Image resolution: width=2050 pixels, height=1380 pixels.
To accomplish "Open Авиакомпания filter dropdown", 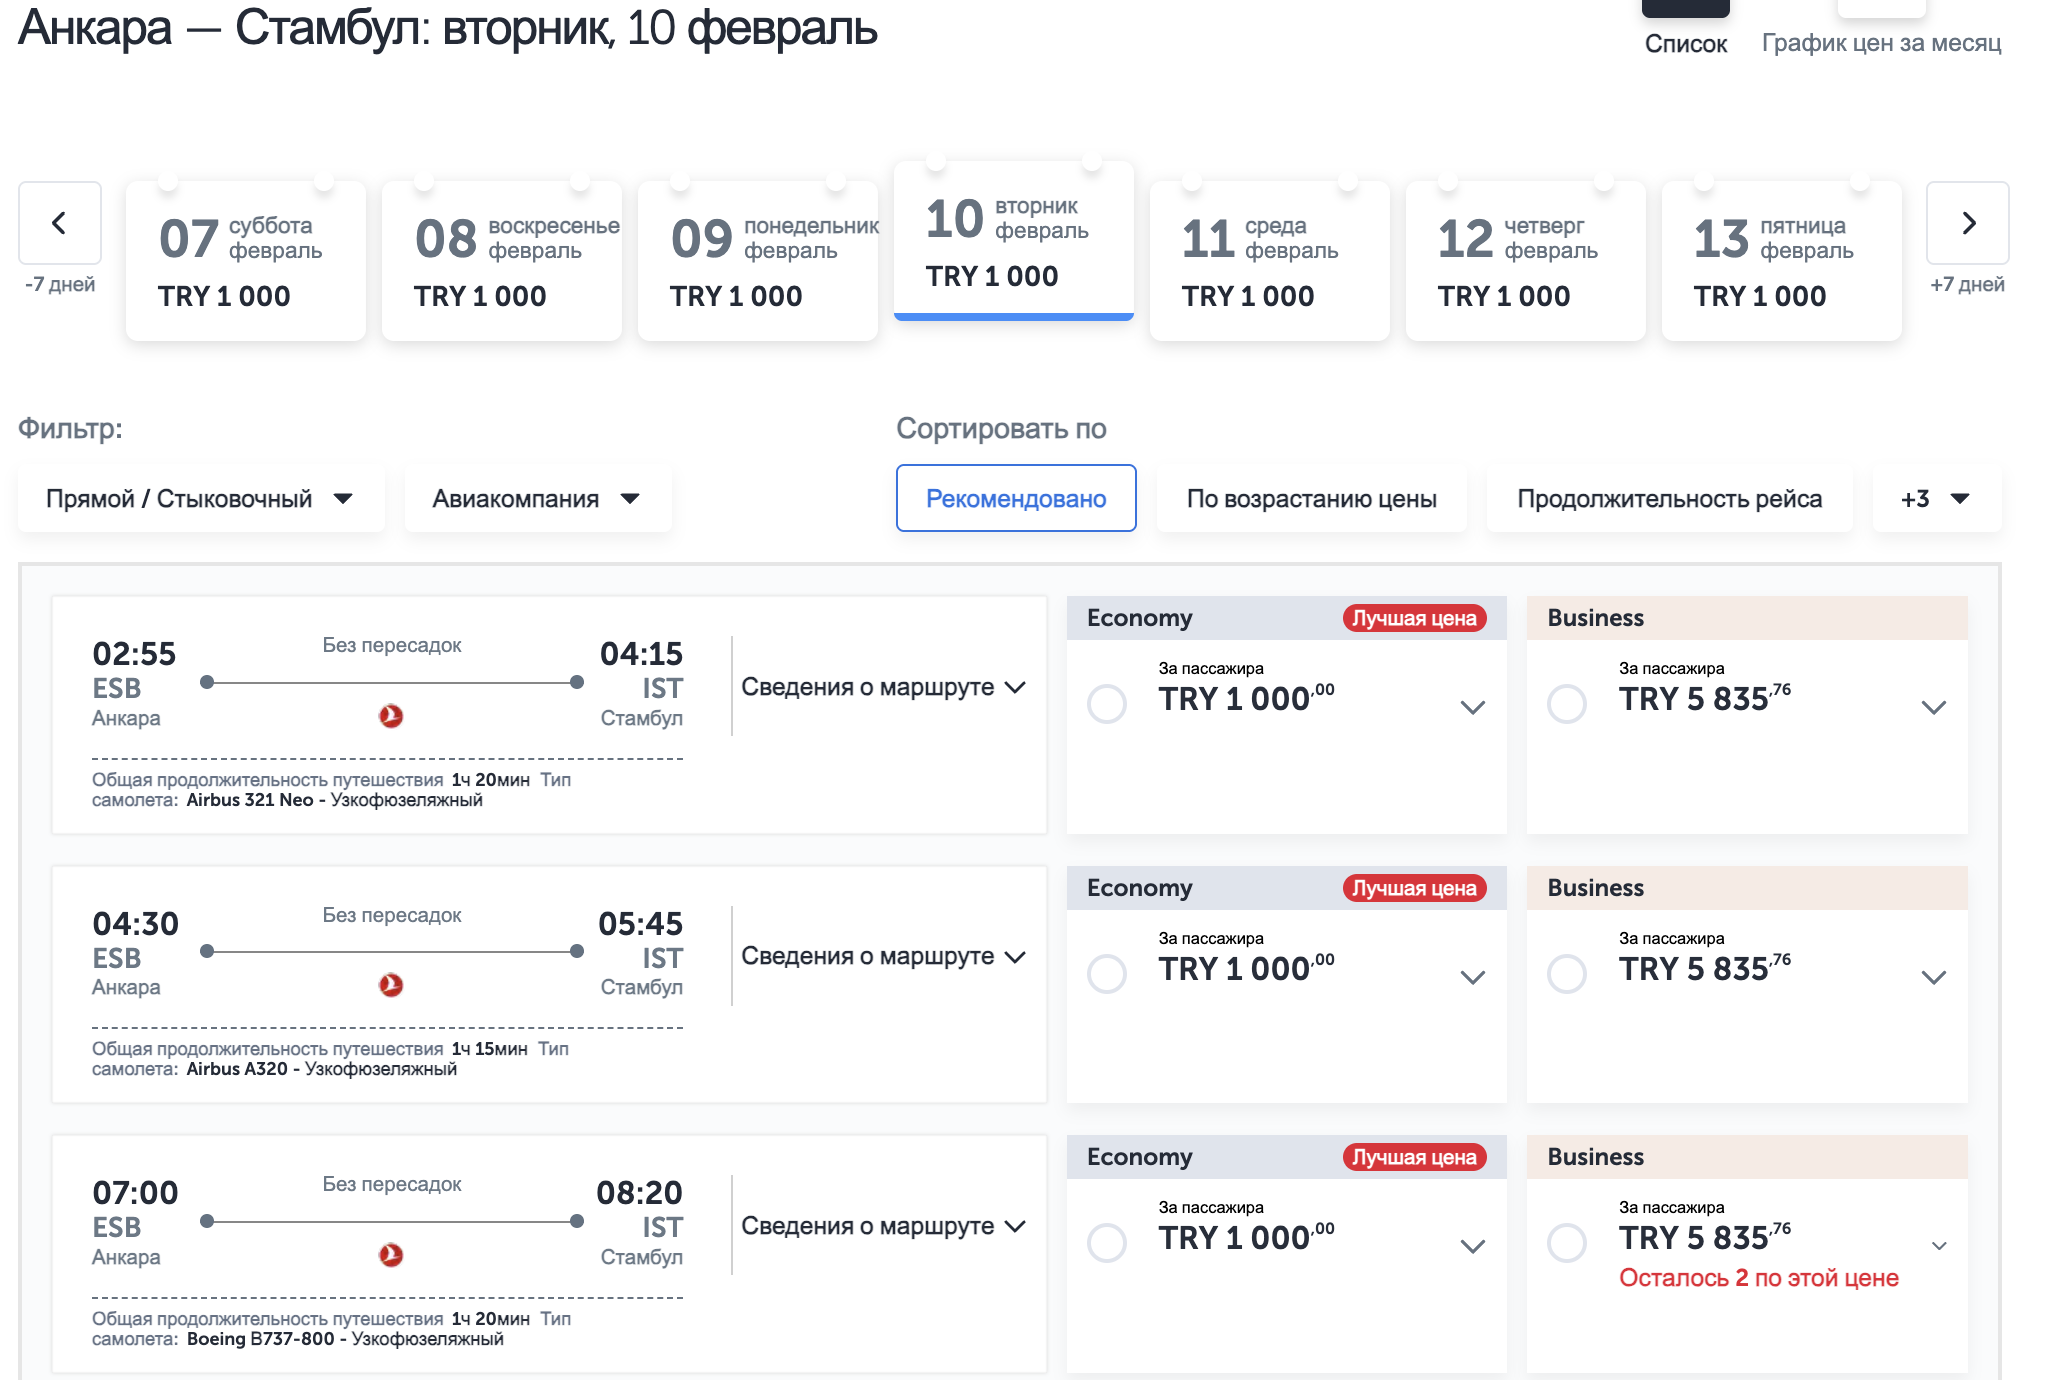I will point(537,498).
